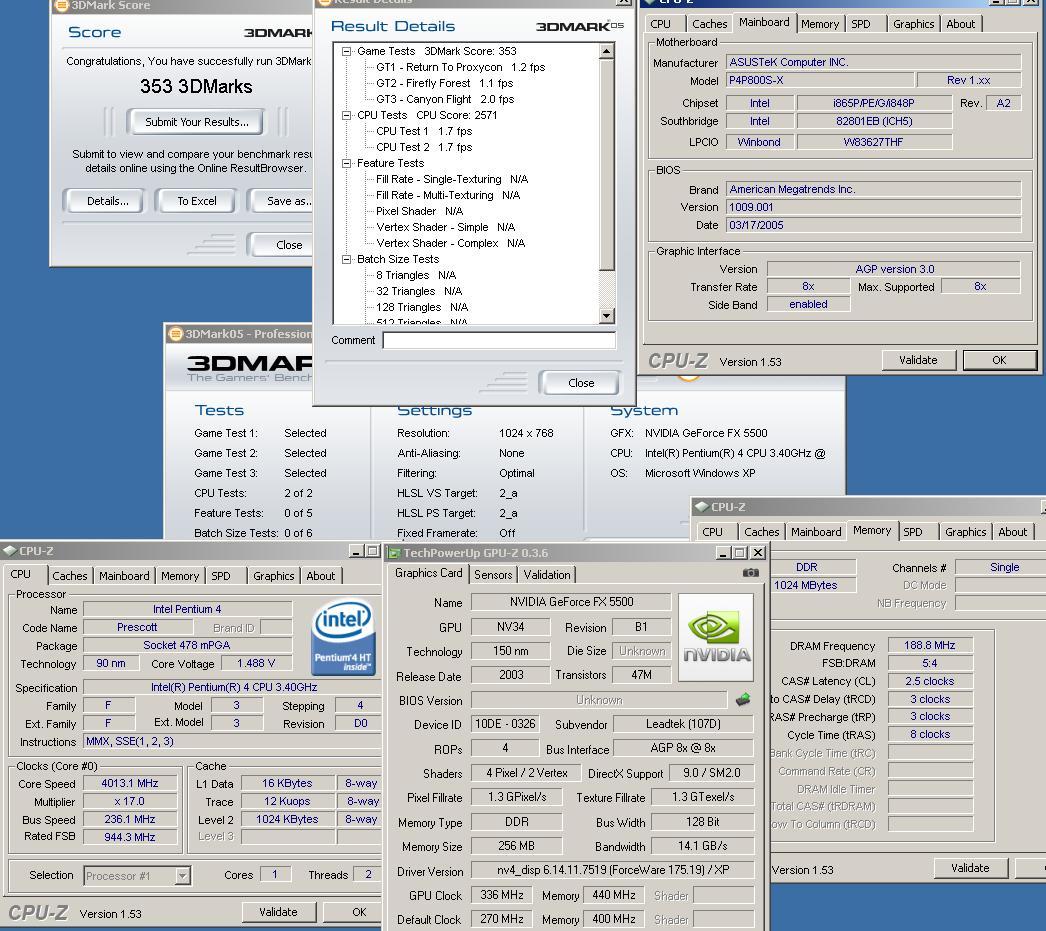Click OK in CPU-Z Mainboard window
This screenshot has height=931, width=1046.
point(999,360)
